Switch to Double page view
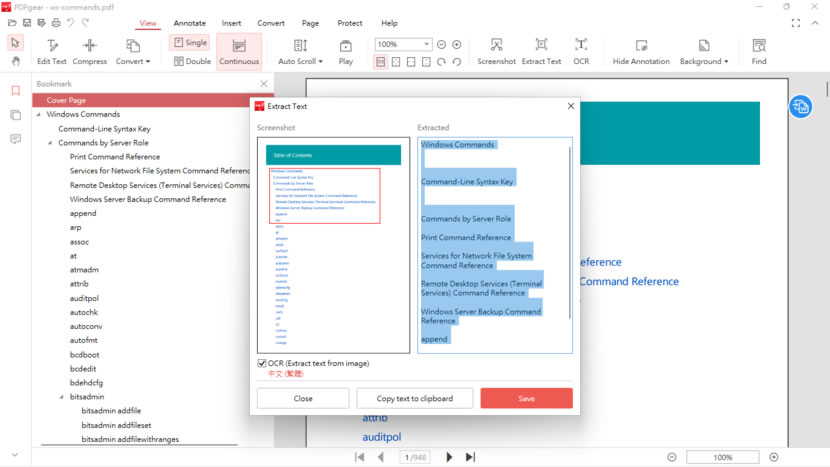This screenshot has height=467, width=830. click(192, 61)
